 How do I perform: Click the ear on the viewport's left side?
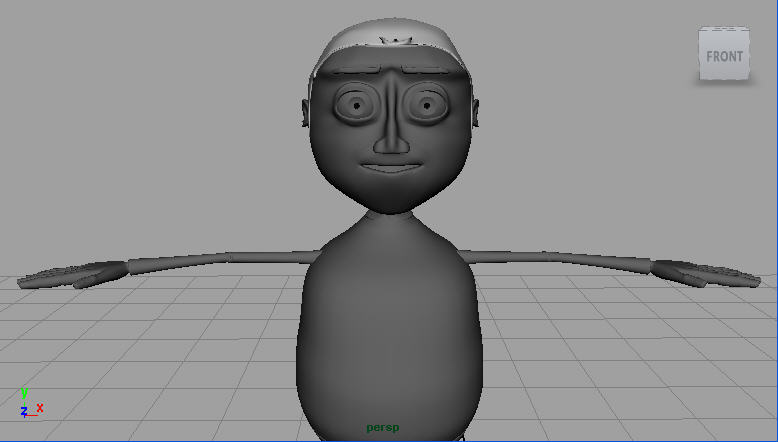[x=305, y=113]
